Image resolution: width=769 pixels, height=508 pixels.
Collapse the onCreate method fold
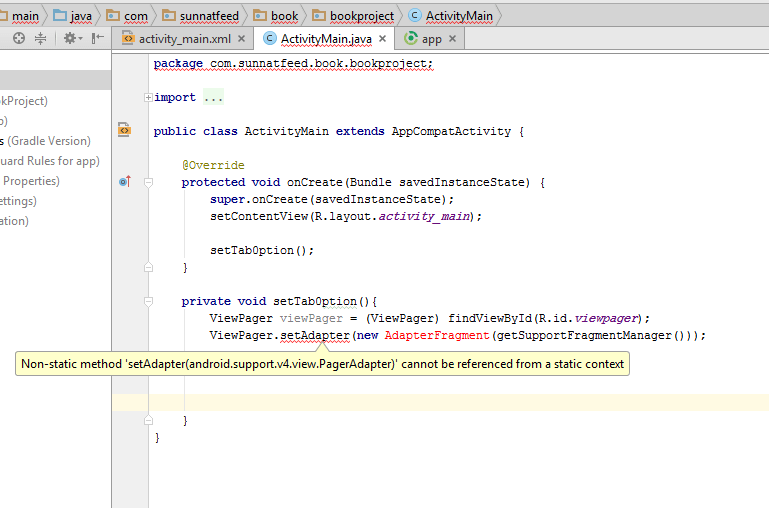(x=148, y=182)
